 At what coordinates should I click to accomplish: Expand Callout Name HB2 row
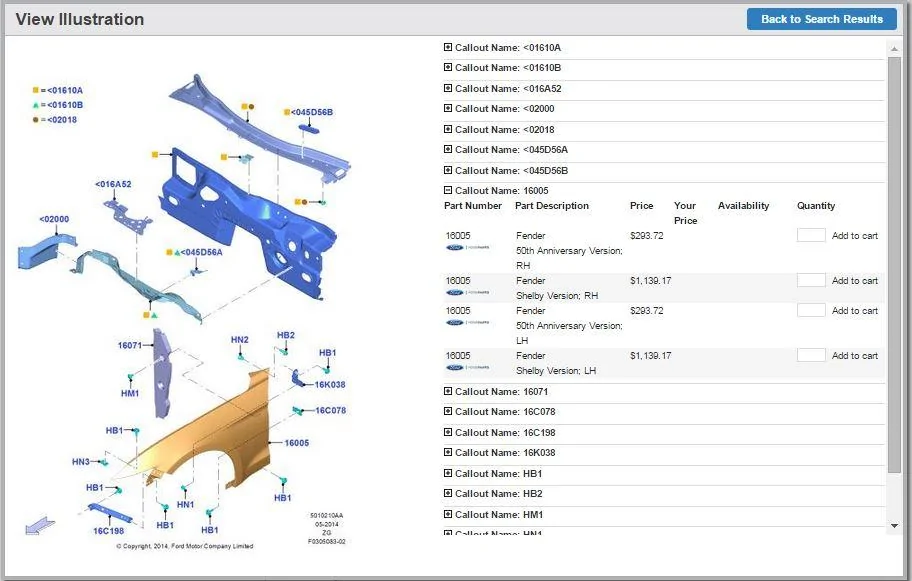(448, 493)
